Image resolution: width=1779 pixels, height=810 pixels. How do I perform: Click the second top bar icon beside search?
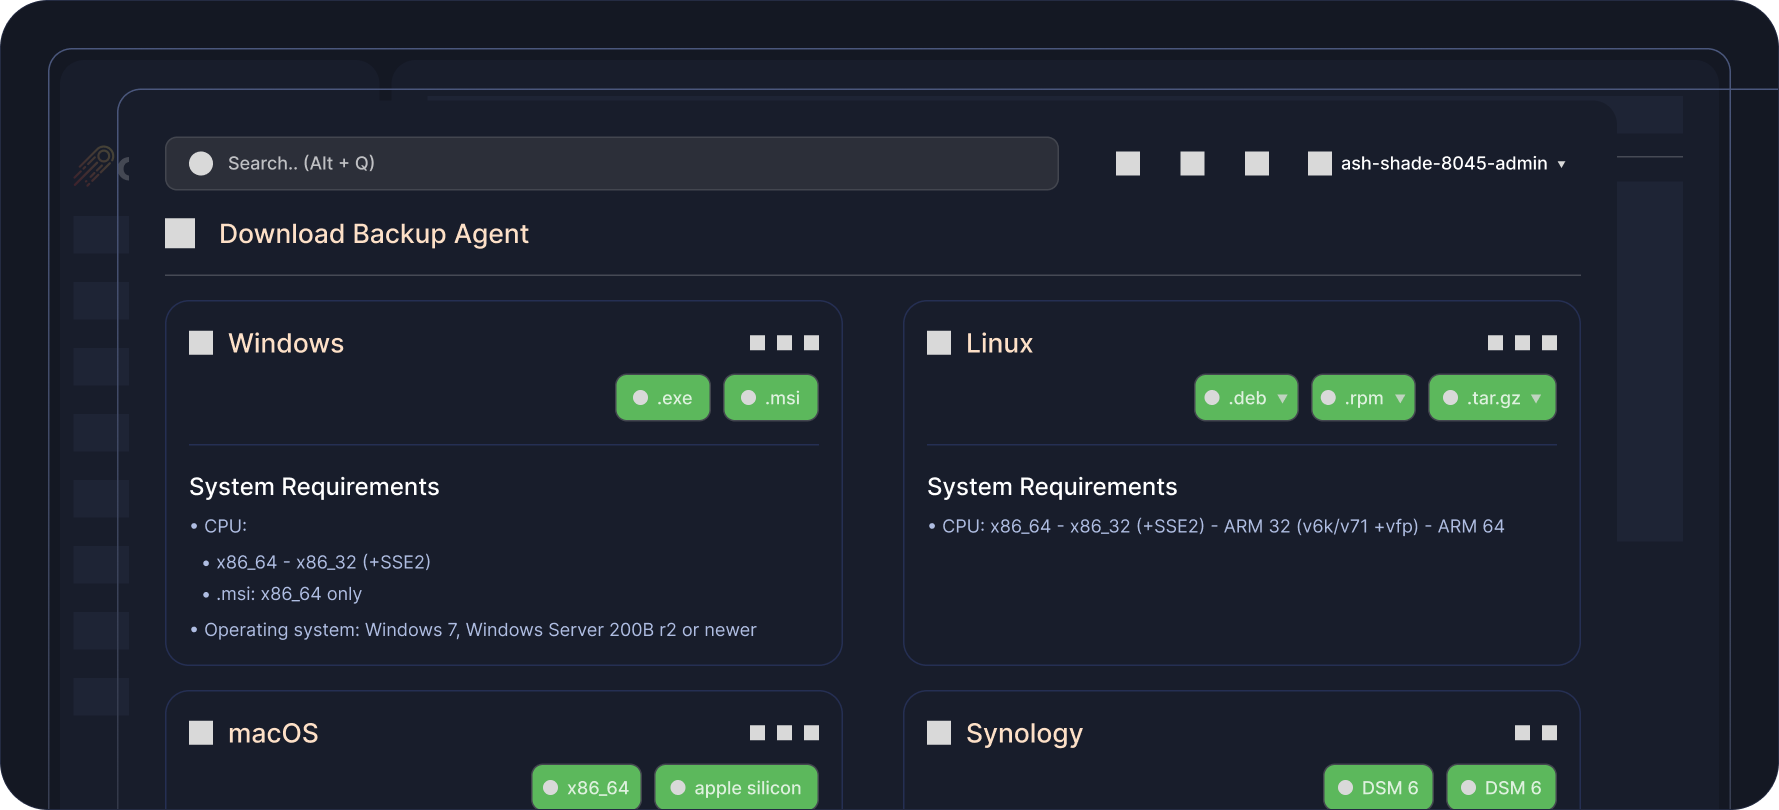1192,164
